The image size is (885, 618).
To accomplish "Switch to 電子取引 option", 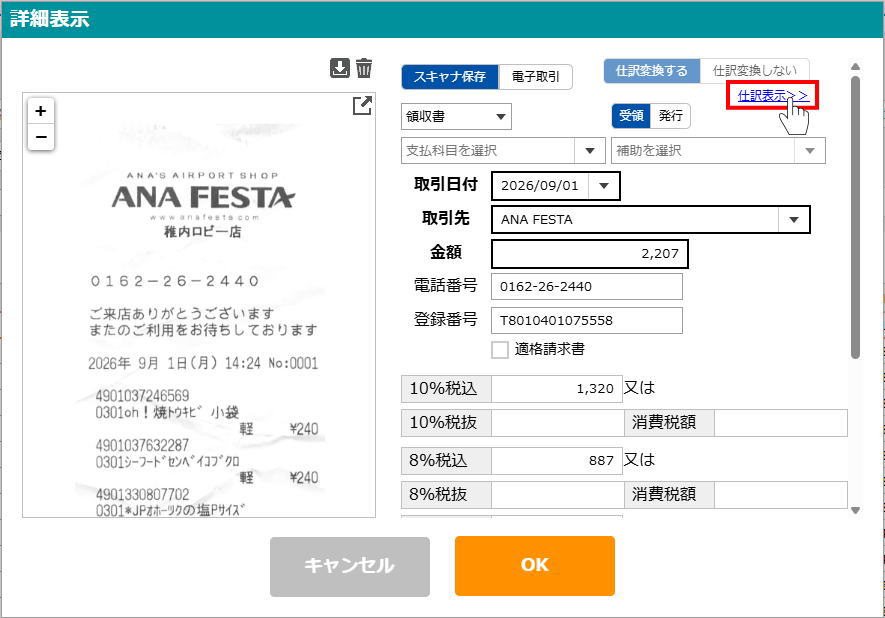I will click(x=535, y=77).
